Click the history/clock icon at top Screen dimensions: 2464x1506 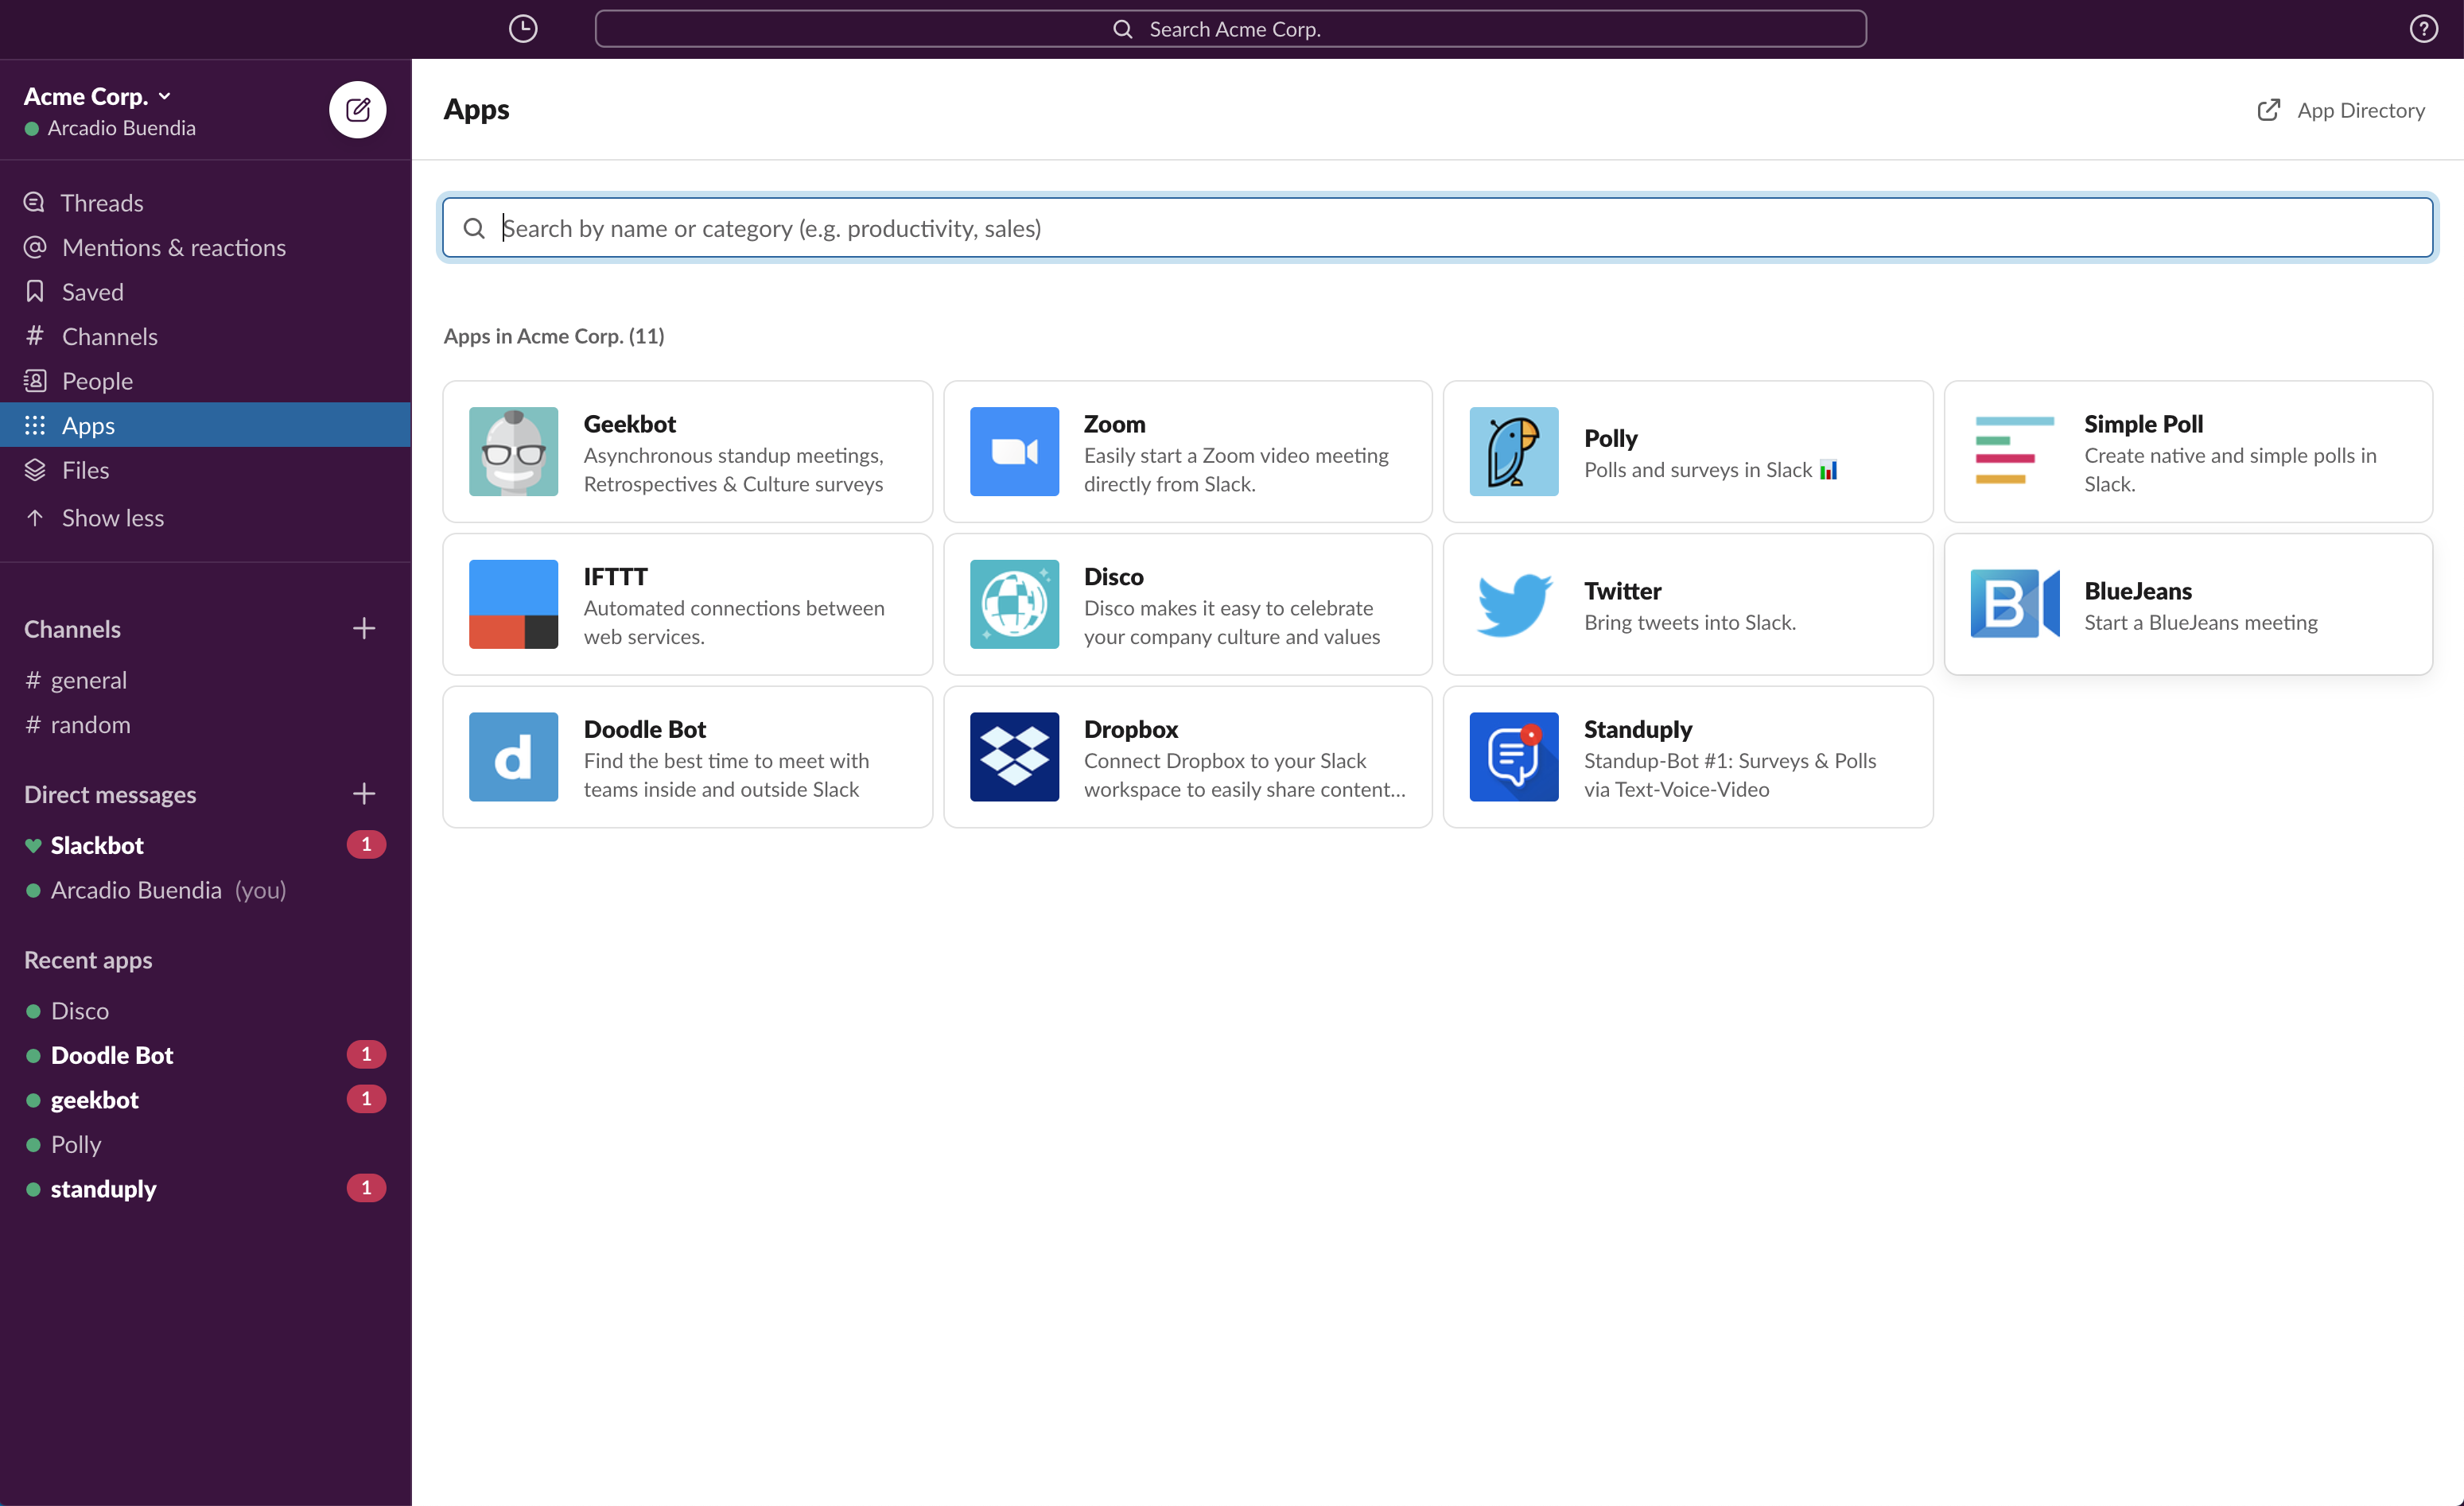(523, 26)
